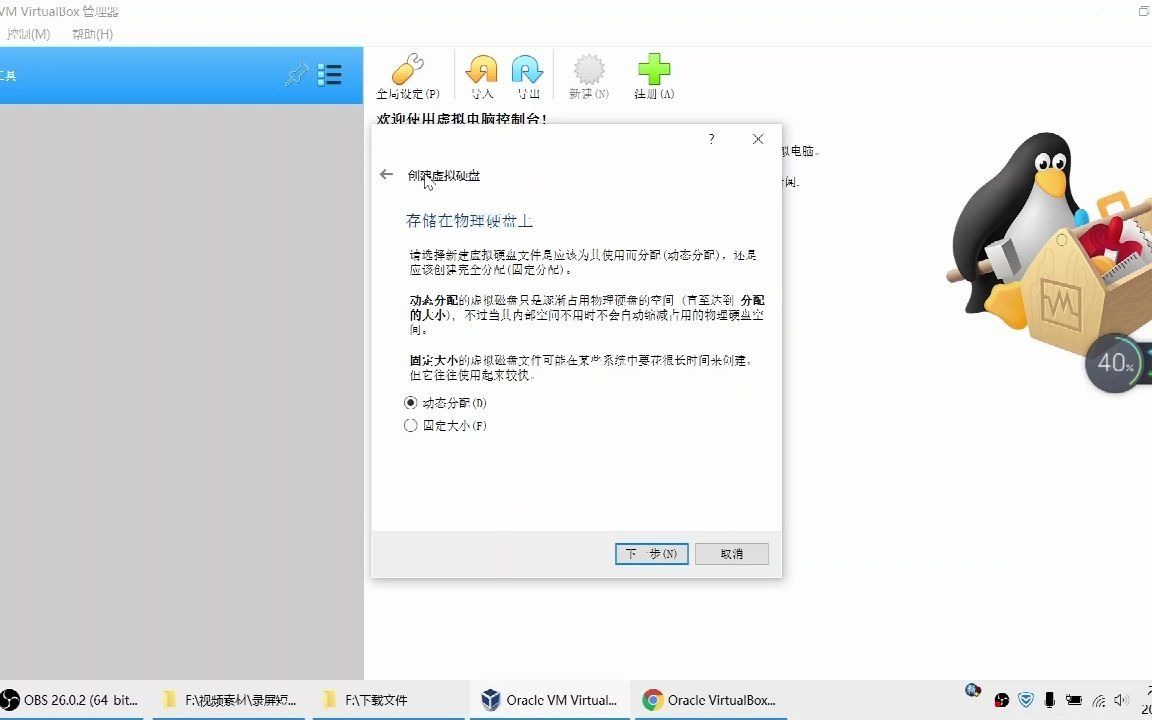Open the 帮助(H) menu
Screen dimensions: 1152x720
(x=90, y=33)
